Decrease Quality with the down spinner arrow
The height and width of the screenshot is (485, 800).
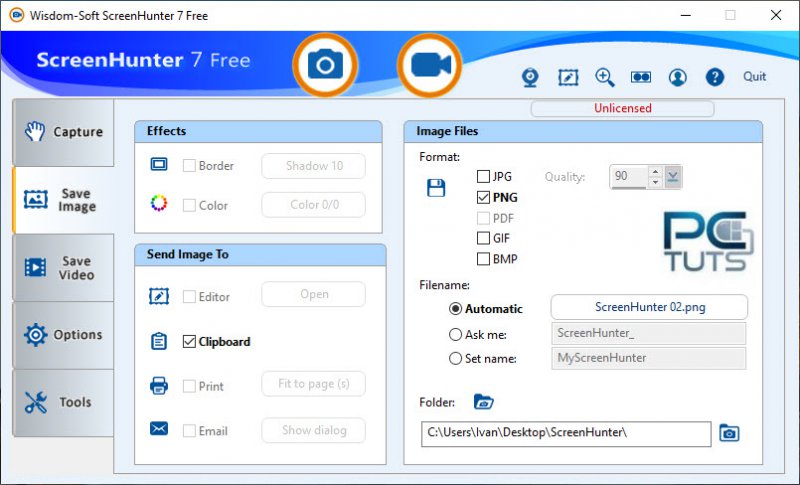[655, 182]
